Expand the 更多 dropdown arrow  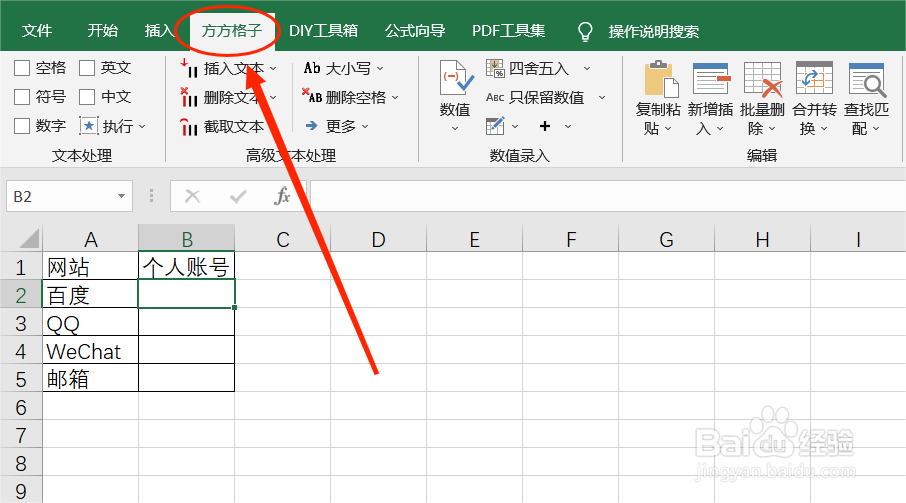(365, 126)
